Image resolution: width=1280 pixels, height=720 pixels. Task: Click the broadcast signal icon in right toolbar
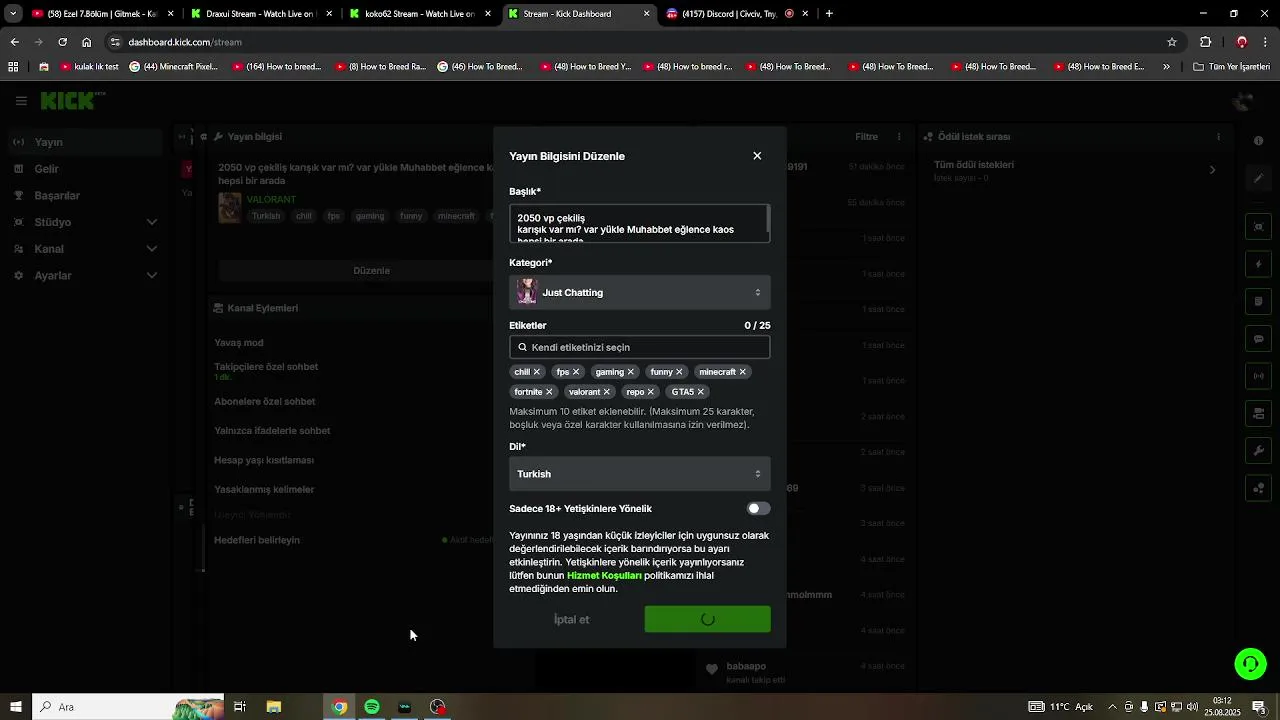[x=1259, y=376]
